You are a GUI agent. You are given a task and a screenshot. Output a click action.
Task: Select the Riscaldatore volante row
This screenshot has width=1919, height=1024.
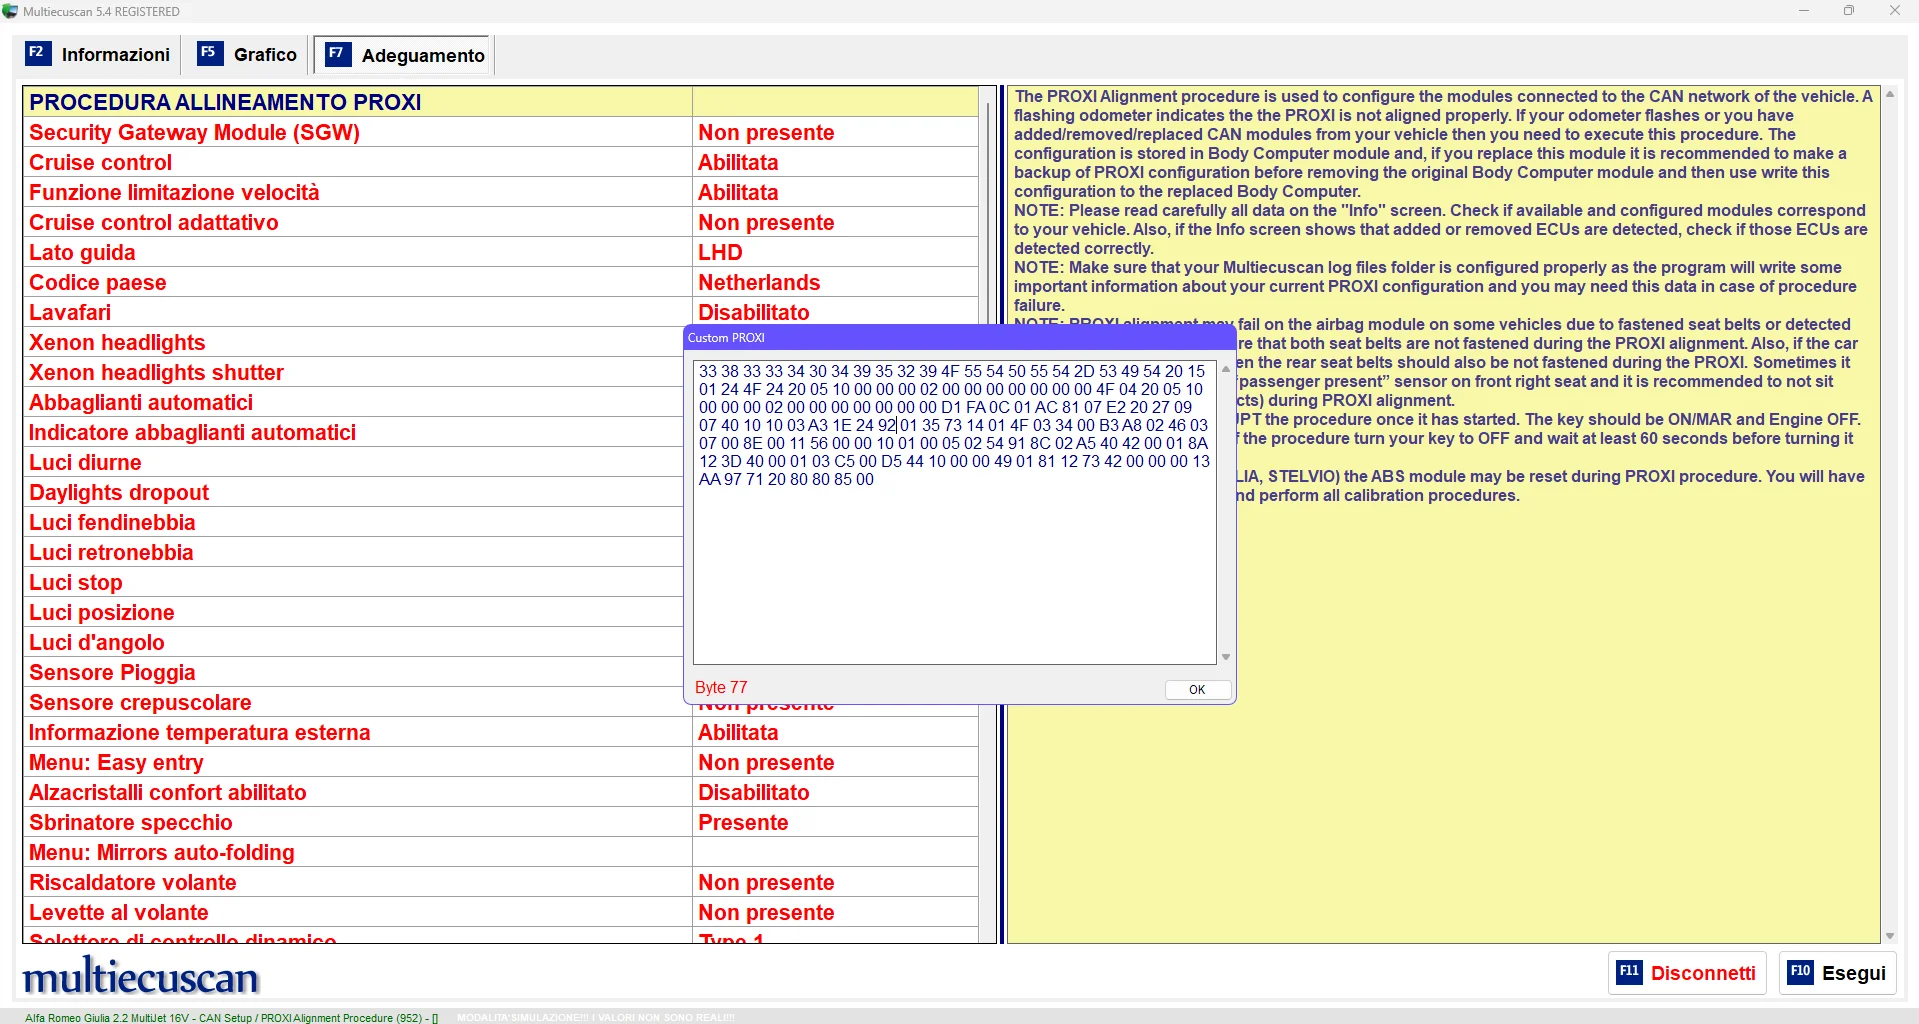(x=500, y=882)
